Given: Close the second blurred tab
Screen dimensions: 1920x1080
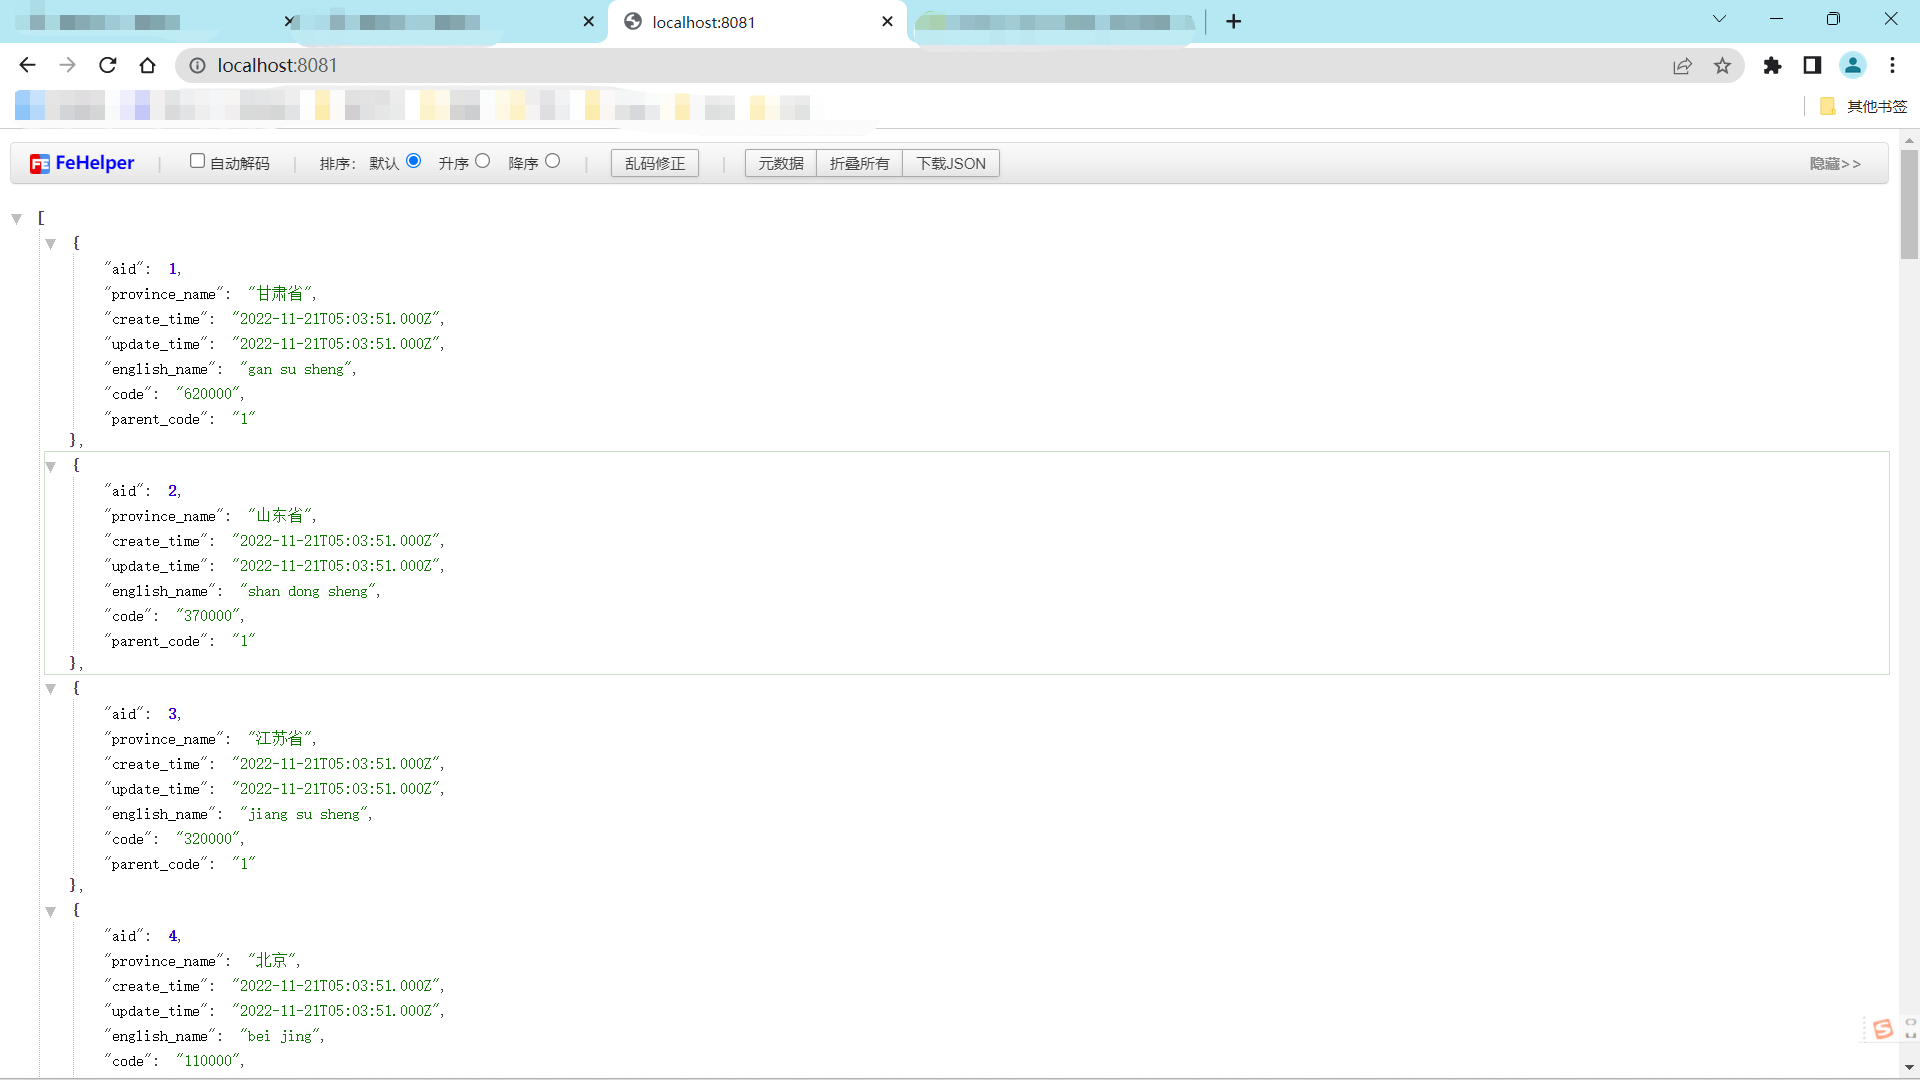Looking at the screenshot, I should (x=588, y=21).
